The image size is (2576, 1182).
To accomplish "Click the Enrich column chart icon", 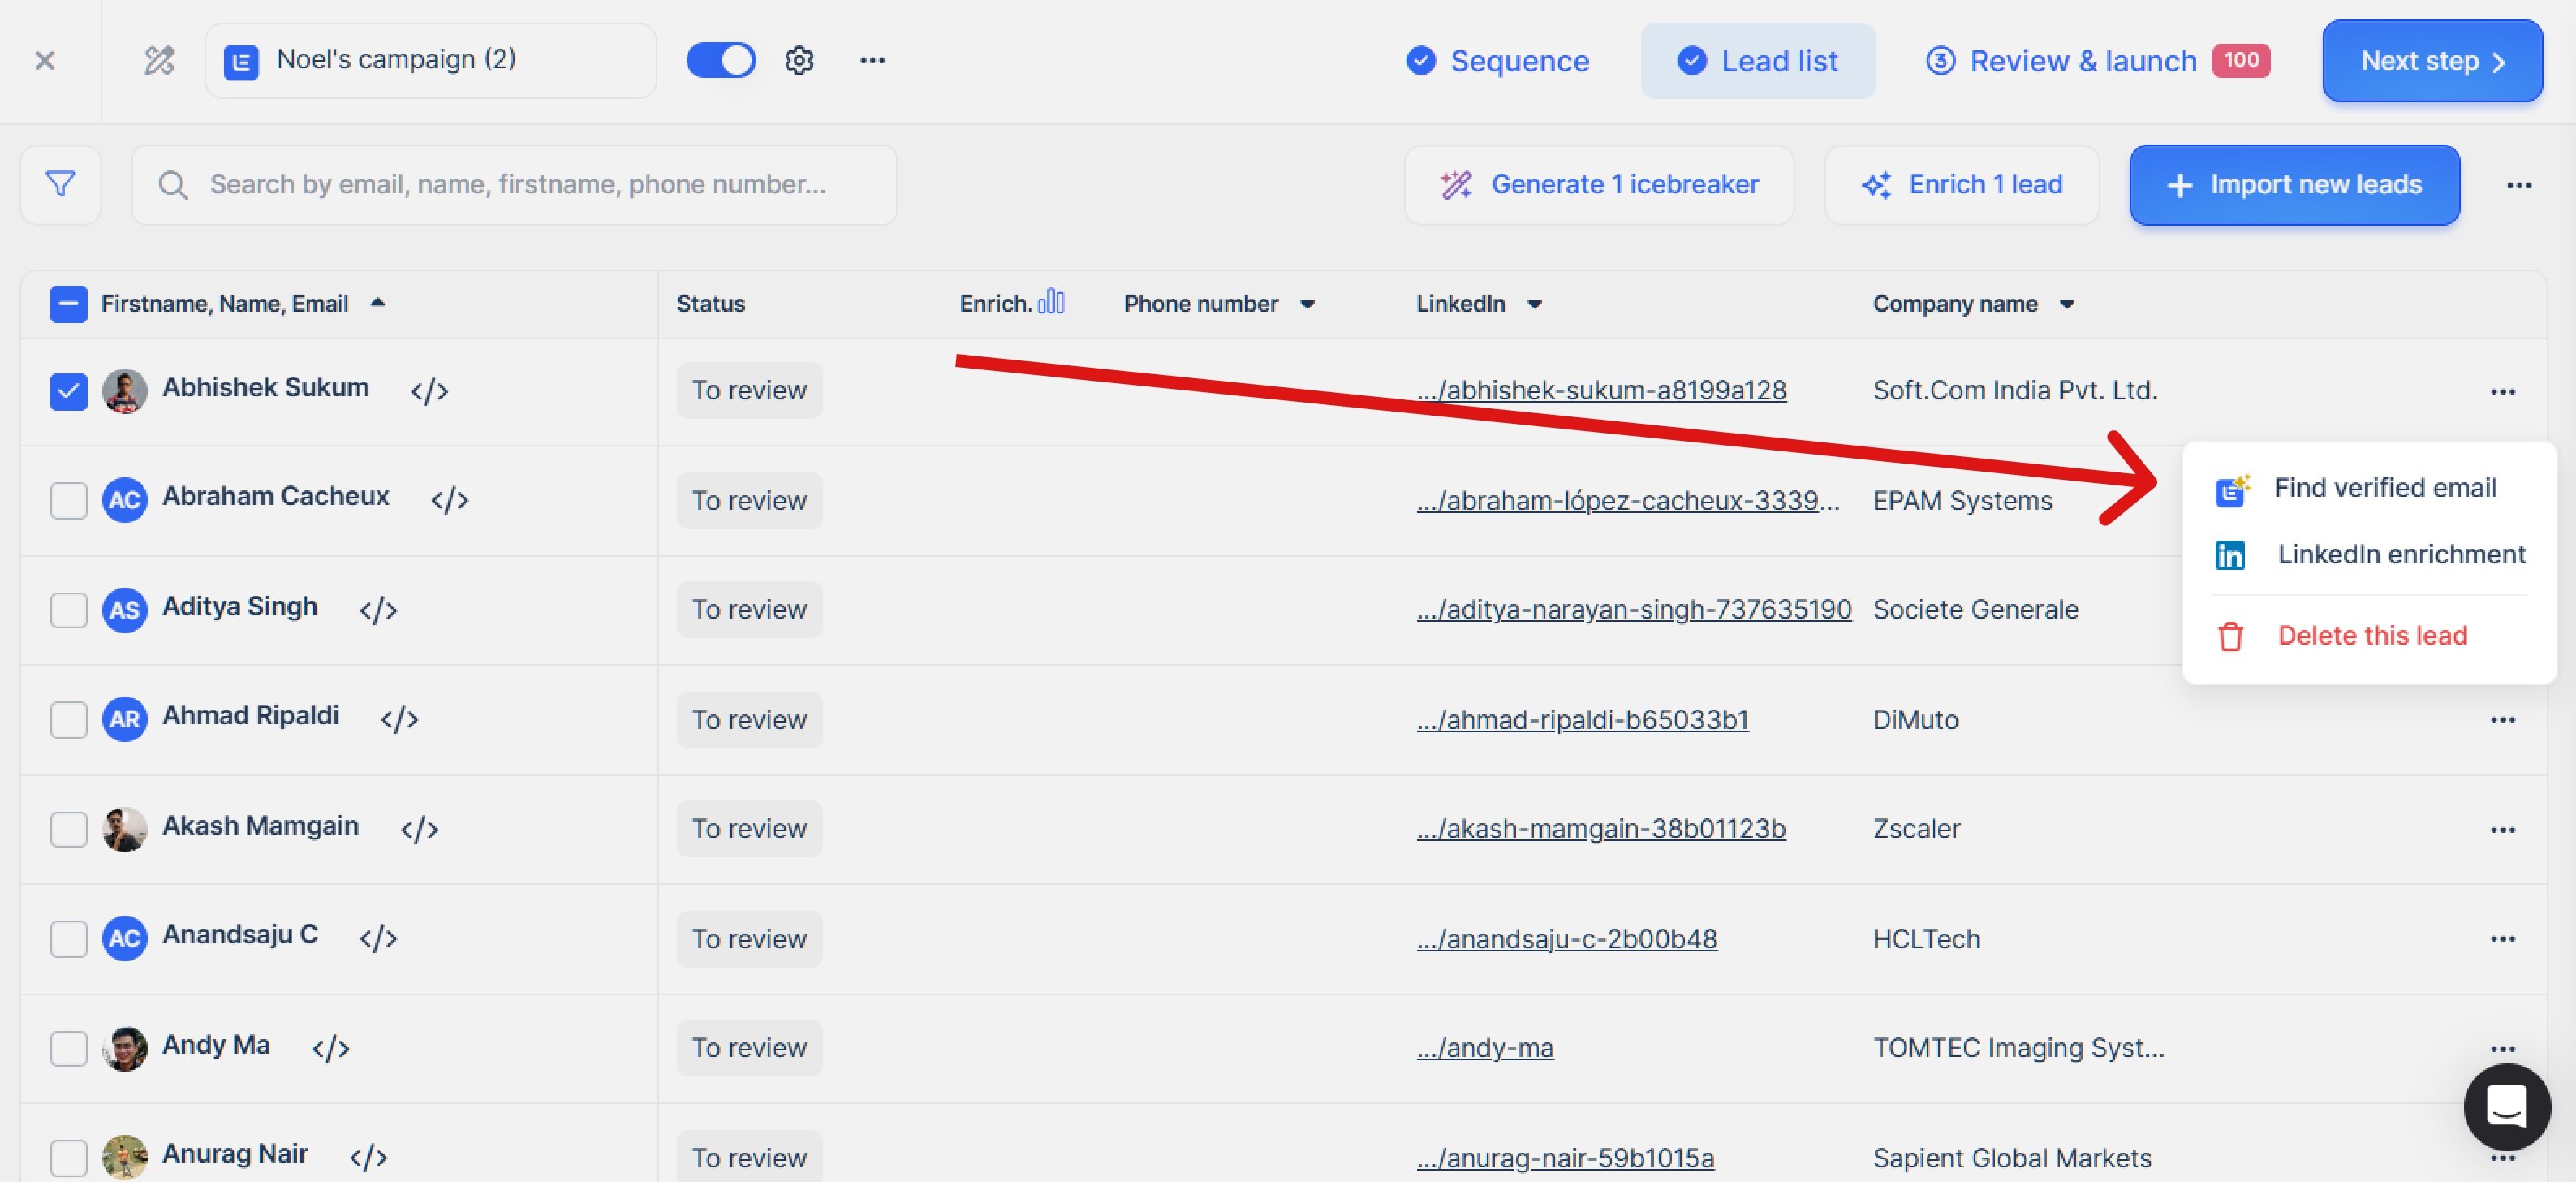I will point(1051,302).
